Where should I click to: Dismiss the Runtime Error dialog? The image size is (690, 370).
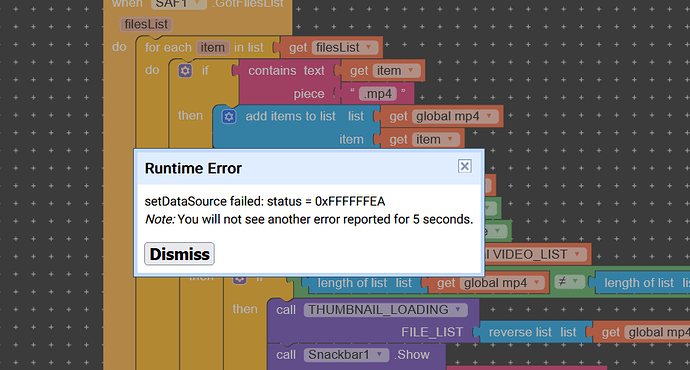pyautogui.click(x=180, y=254)
